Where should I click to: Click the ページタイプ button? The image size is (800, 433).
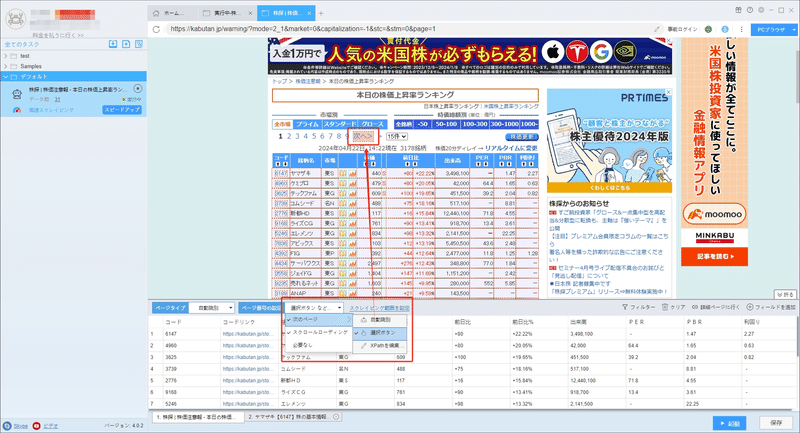tap(170, 308)
